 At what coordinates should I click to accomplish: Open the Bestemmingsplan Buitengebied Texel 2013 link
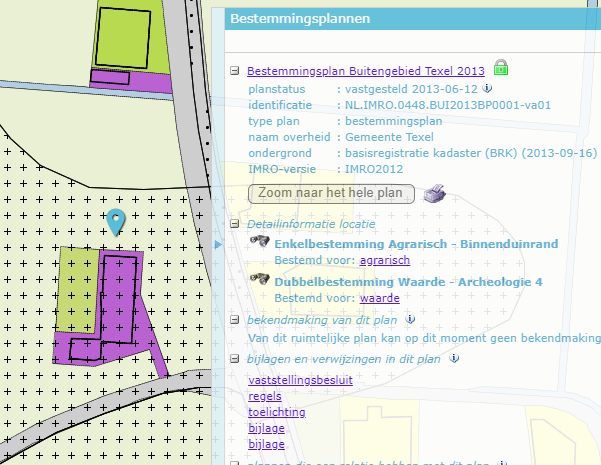click(x=366, y=71)
